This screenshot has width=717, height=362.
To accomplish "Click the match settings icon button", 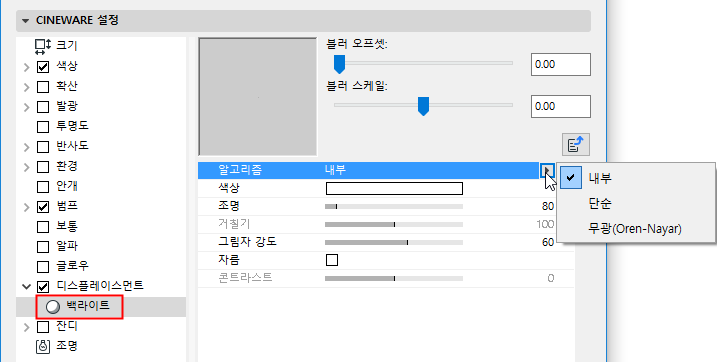I will pyautogui.click(x=576, y=144).
